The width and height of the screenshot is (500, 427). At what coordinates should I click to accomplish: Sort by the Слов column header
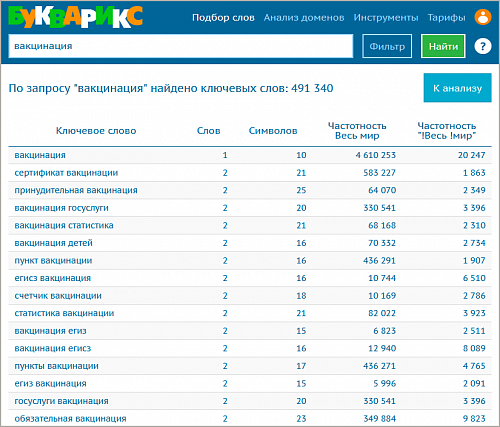click(208, 131)
